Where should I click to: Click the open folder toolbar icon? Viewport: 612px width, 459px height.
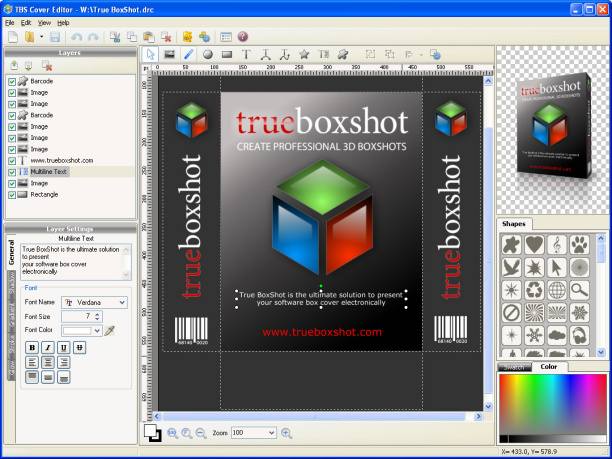(x=30, y=37)
